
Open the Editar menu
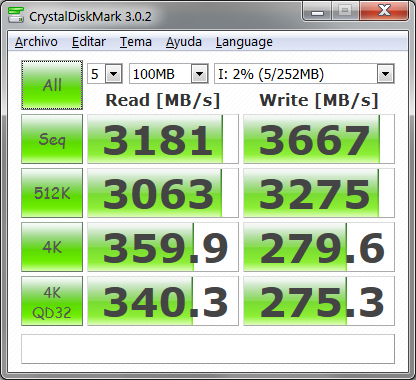pyautogui.click(x=89, y=42)
